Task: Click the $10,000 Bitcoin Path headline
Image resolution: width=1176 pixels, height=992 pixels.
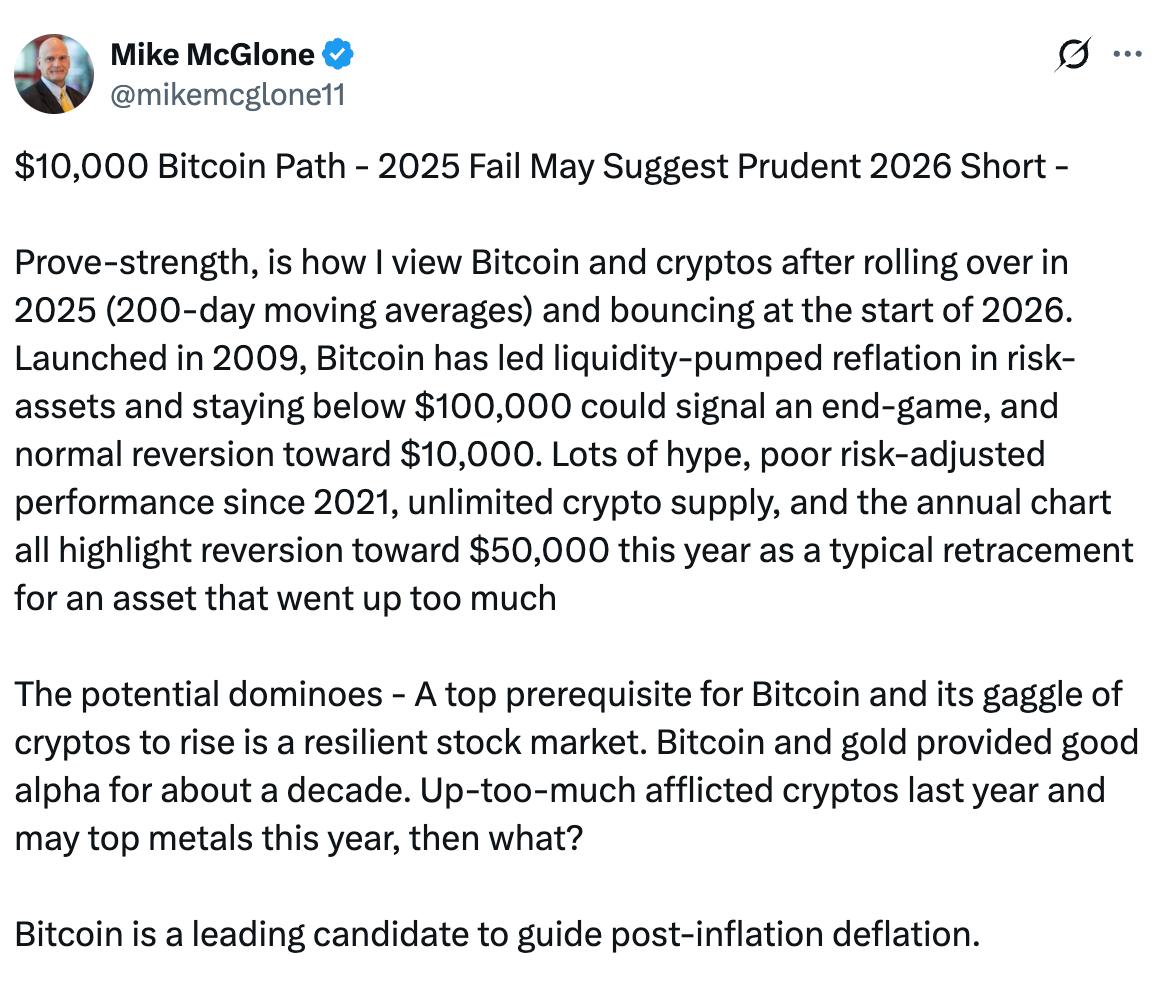Action: 540,166
